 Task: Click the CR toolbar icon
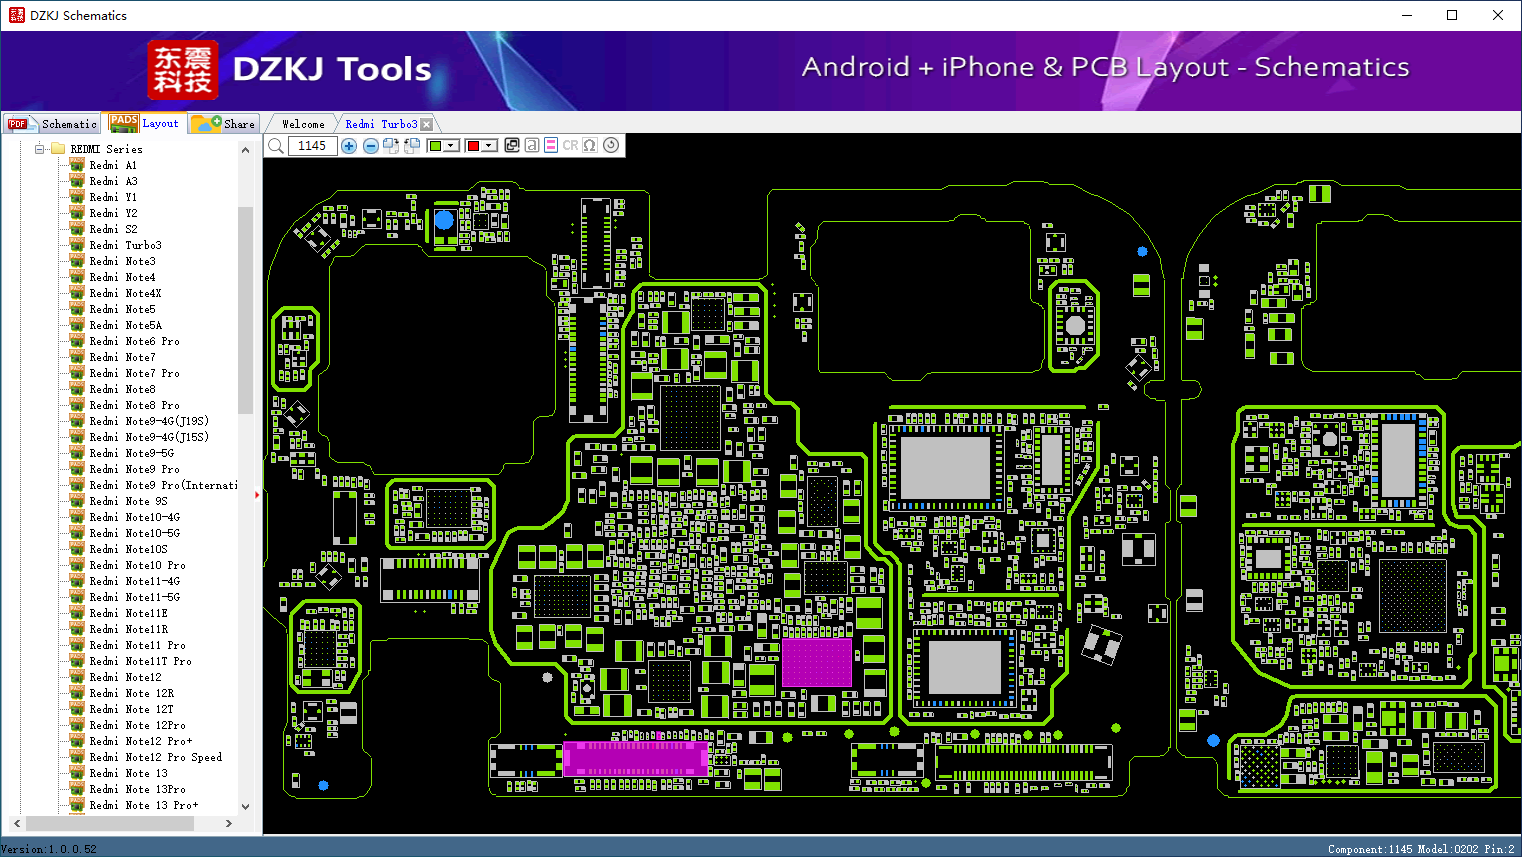[x=571, y=145]
